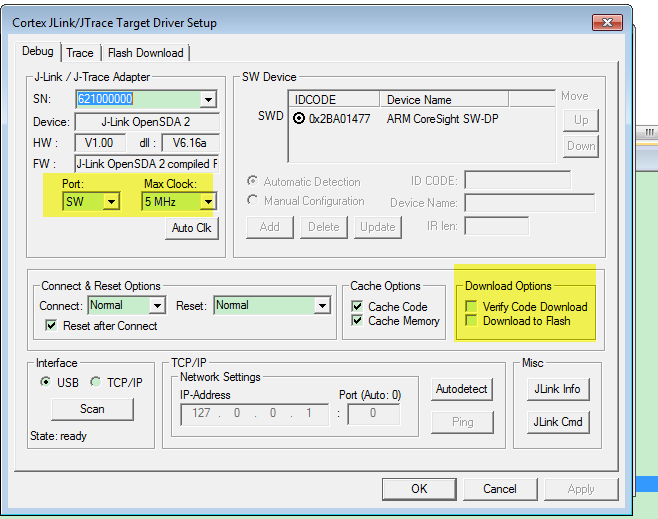
Task: Click the IR len input field
Action: 496,227
